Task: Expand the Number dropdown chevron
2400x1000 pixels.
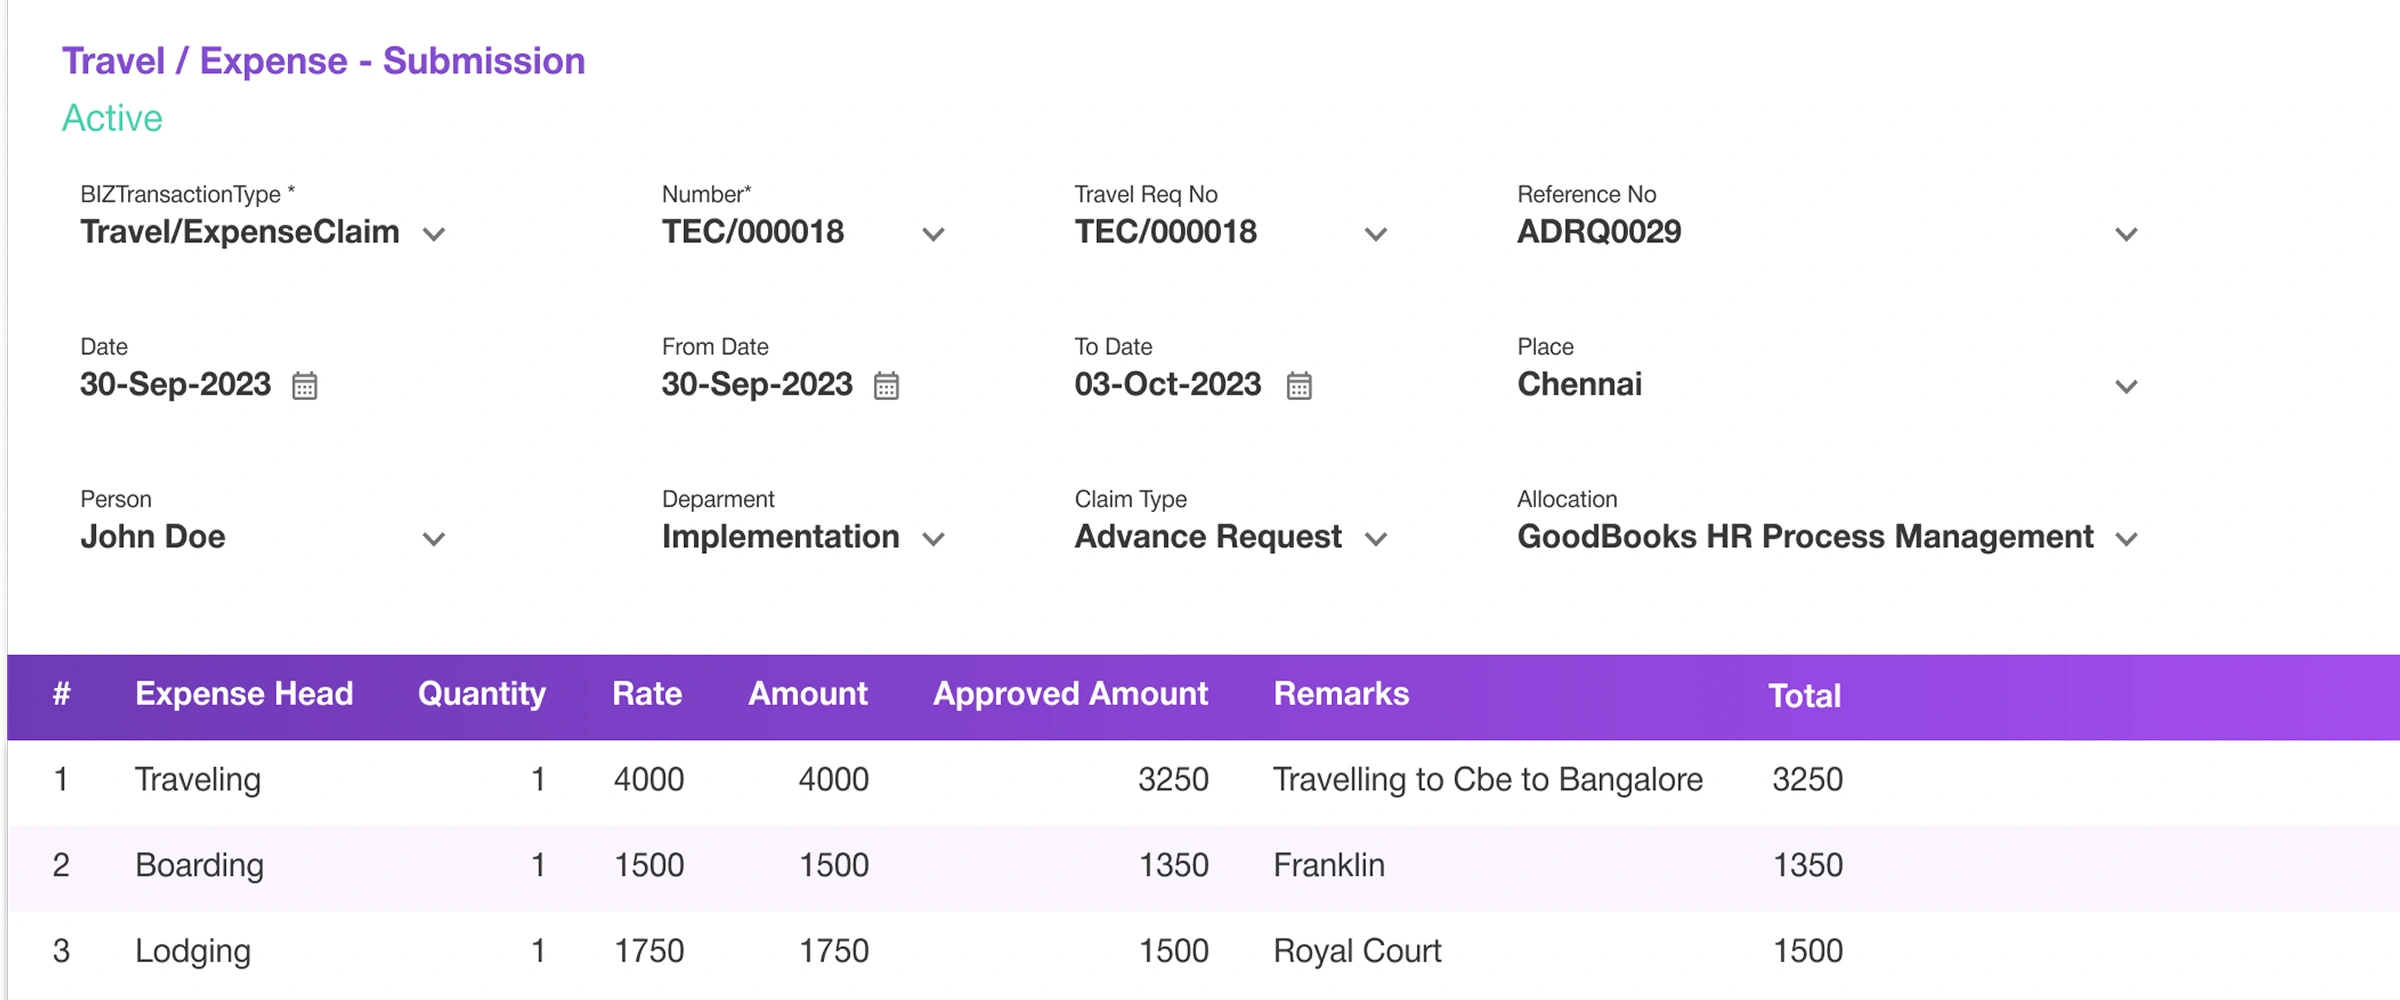Action: coord(933,235)
